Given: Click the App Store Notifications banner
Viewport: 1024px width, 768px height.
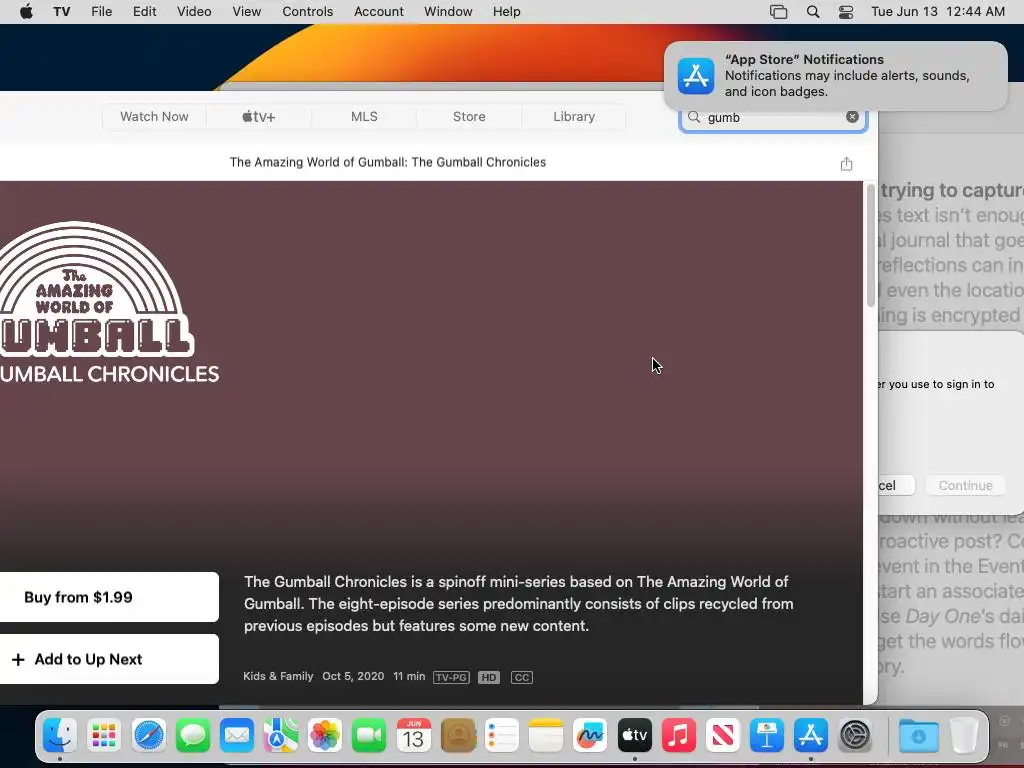Looking at the screenshot, I should pos(836,76).
